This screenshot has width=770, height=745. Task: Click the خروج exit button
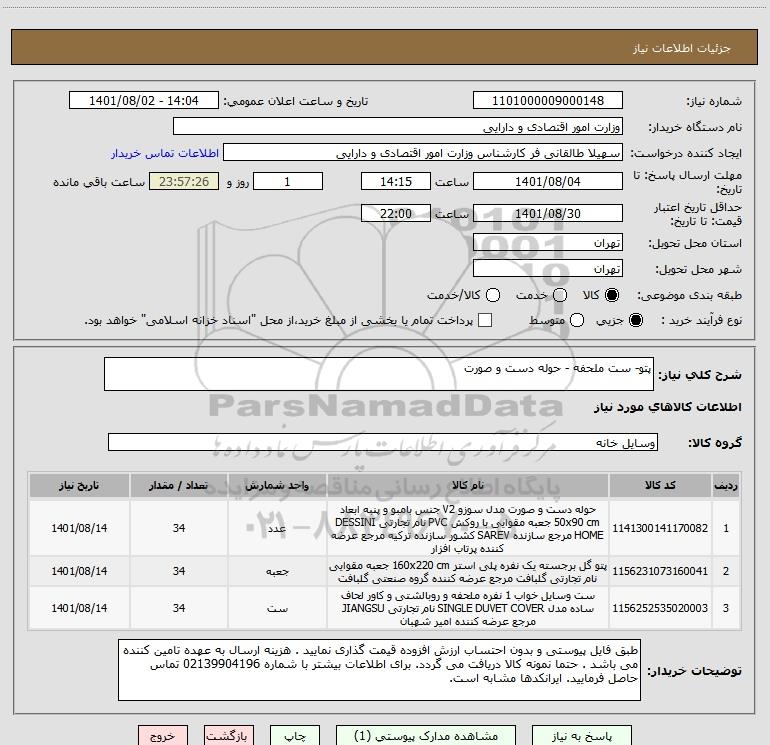point(163,736)
